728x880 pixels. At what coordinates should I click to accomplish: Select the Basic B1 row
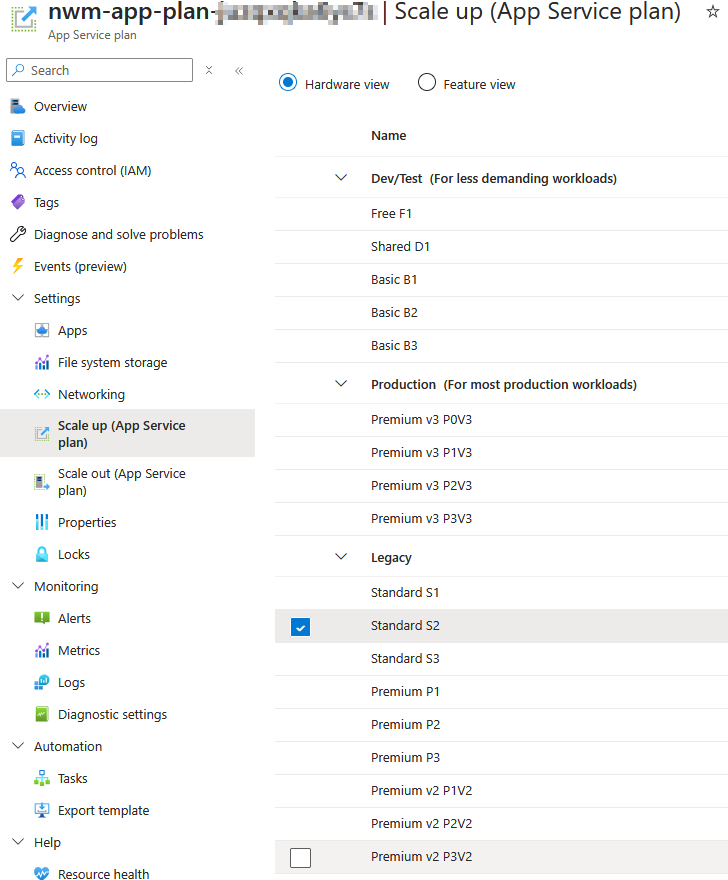click(501, 280)
